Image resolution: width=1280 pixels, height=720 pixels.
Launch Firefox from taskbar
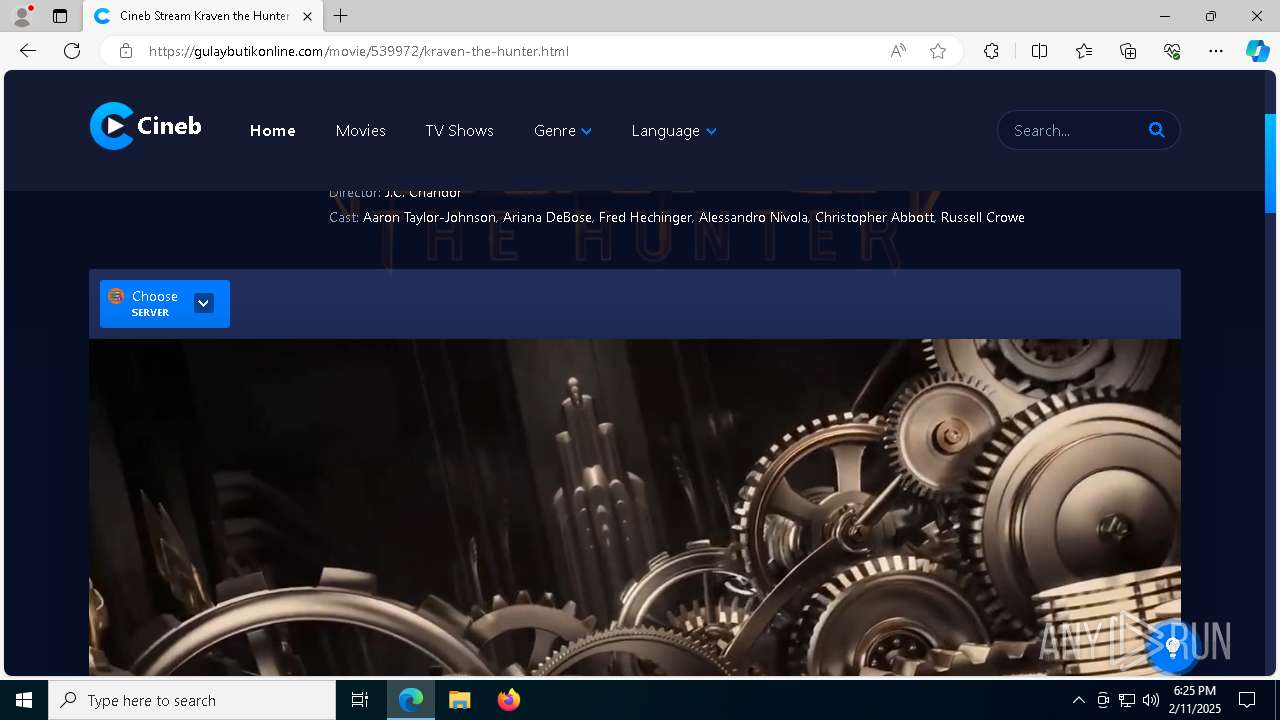tap(508, 700)
